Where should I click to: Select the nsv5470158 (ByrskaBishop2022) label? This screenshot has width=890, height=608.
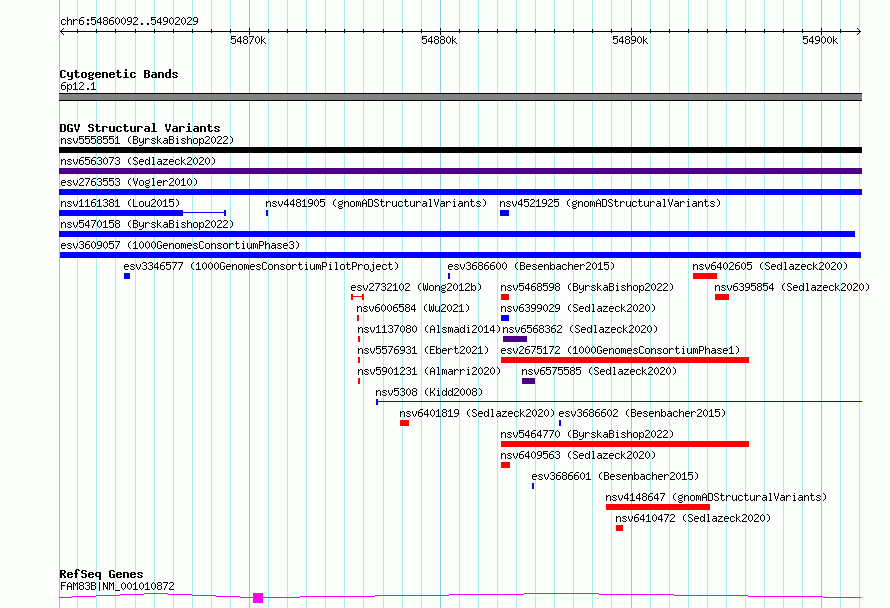[x=147, y=224]
